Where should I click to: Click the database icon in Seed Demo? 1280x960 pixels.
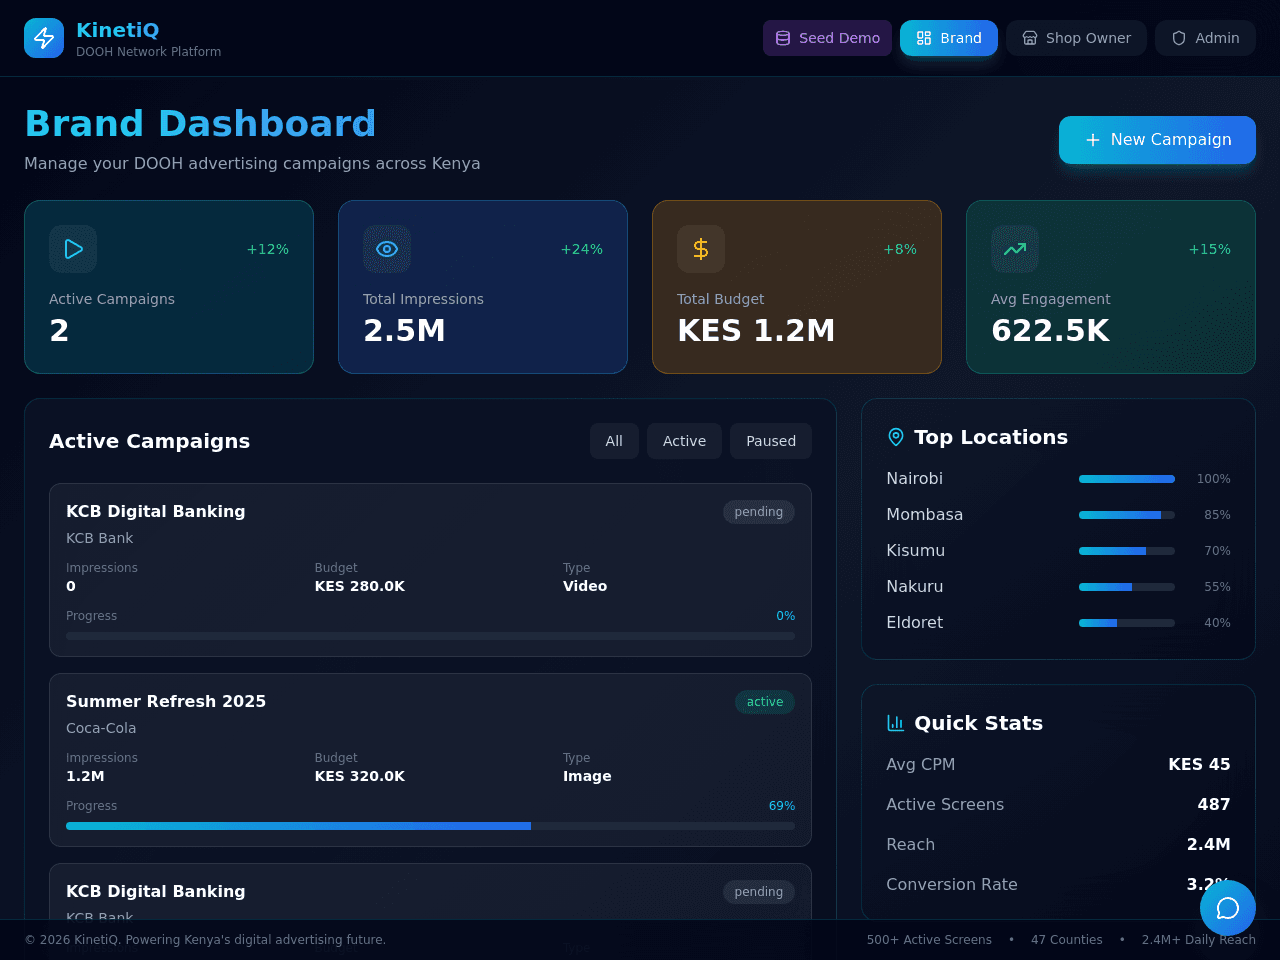click(783, 38)
